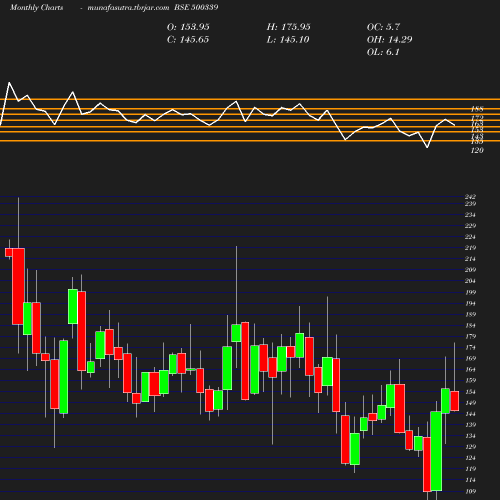
Task: Click the 114 price axis label
Action: tap(470, 480)
